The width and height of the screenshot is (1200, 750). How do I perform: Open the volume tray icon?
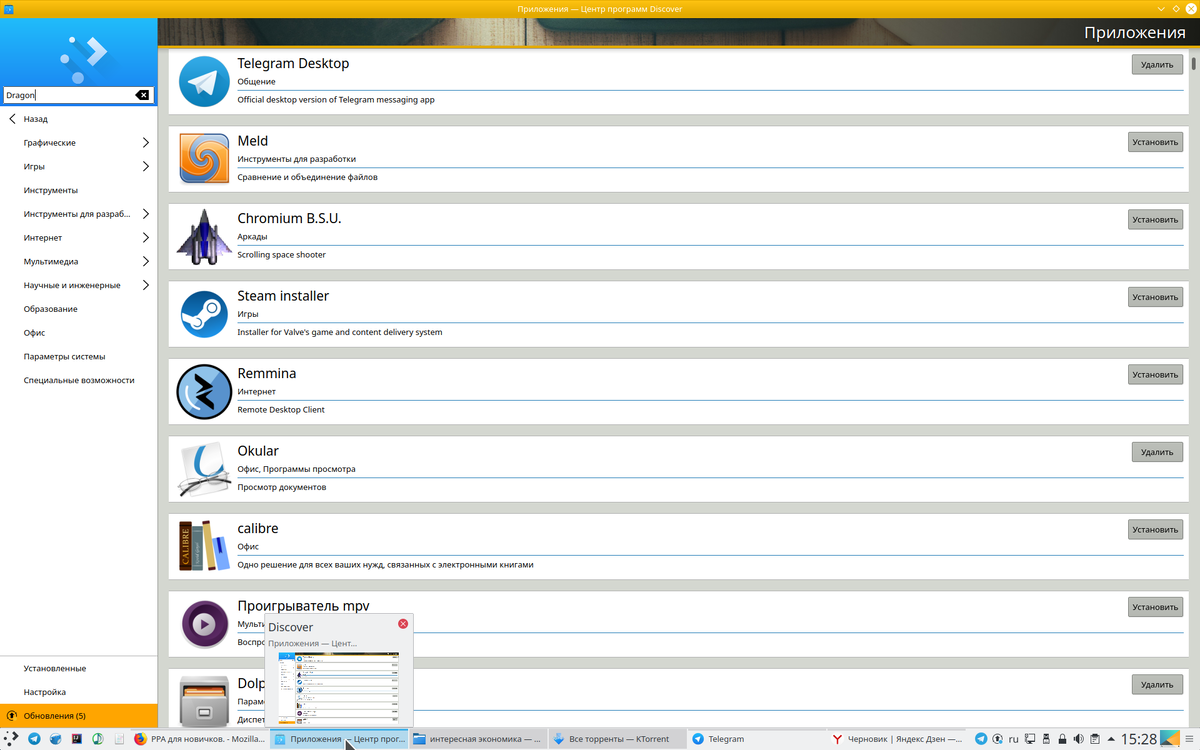pos(1078,739)
